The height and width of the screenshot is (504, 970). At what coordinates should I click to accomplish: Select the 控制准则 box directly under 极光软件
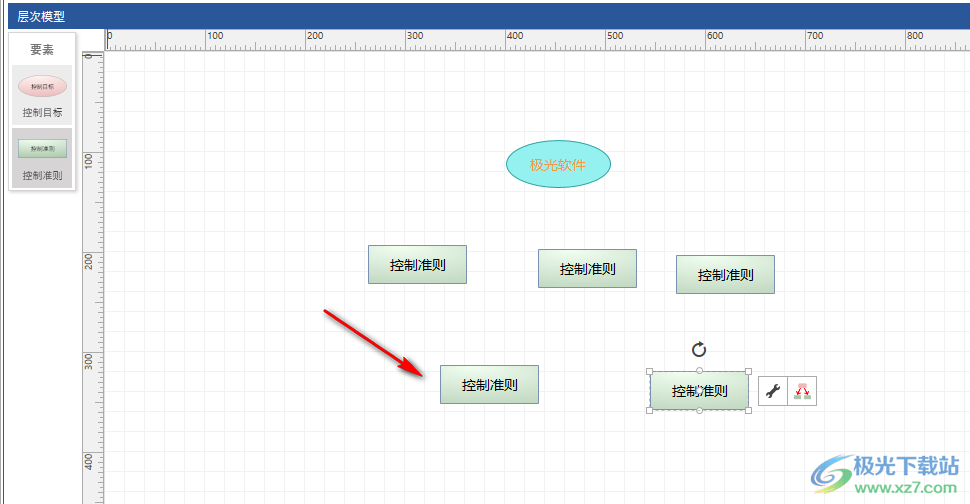click(587, 268)
